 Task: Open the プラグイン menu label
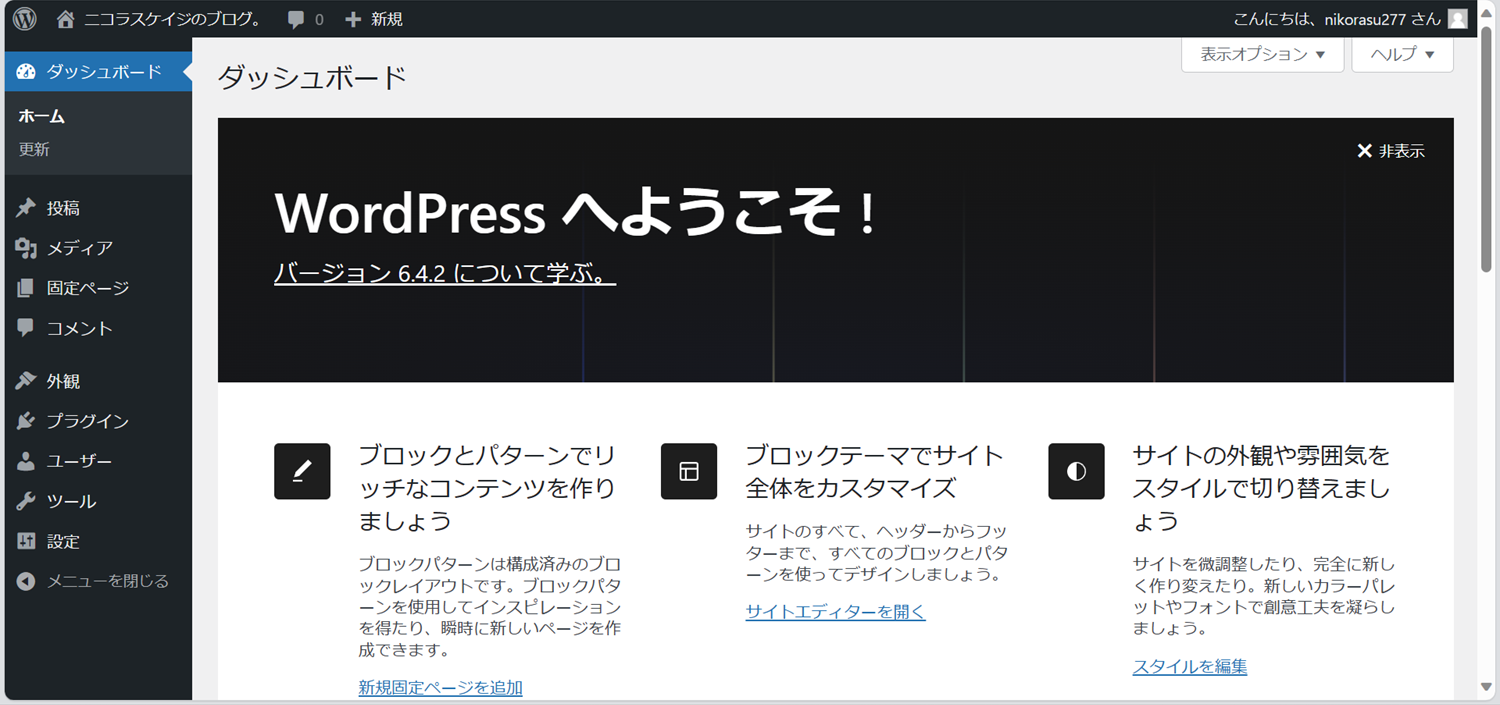[88, 421]
